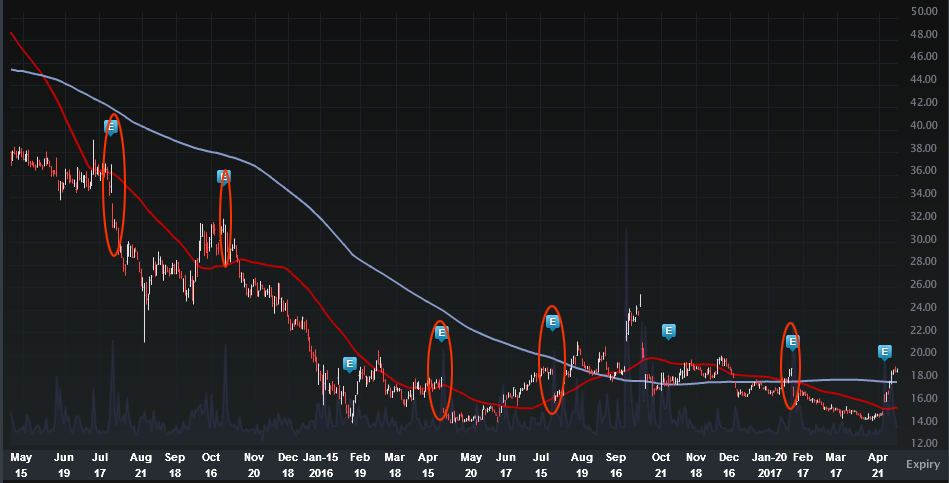Select the 'Mar 17' axis date
This screenshot has height=483, width=949.
click(836, 465)
